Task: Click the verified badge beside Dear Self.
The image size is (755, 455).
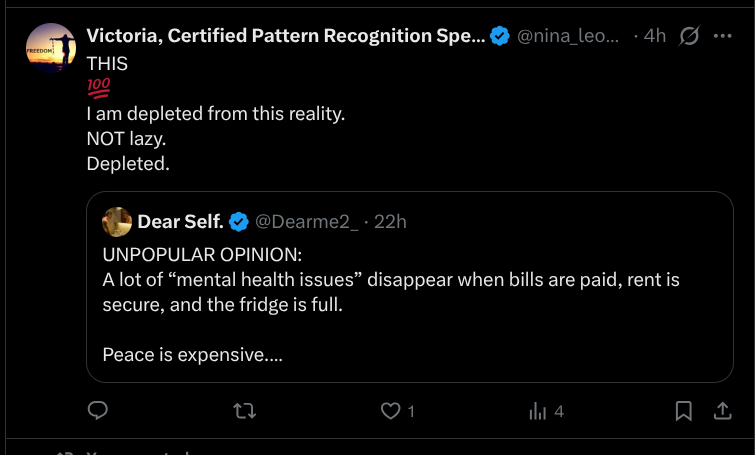Action: click(239, 221)
